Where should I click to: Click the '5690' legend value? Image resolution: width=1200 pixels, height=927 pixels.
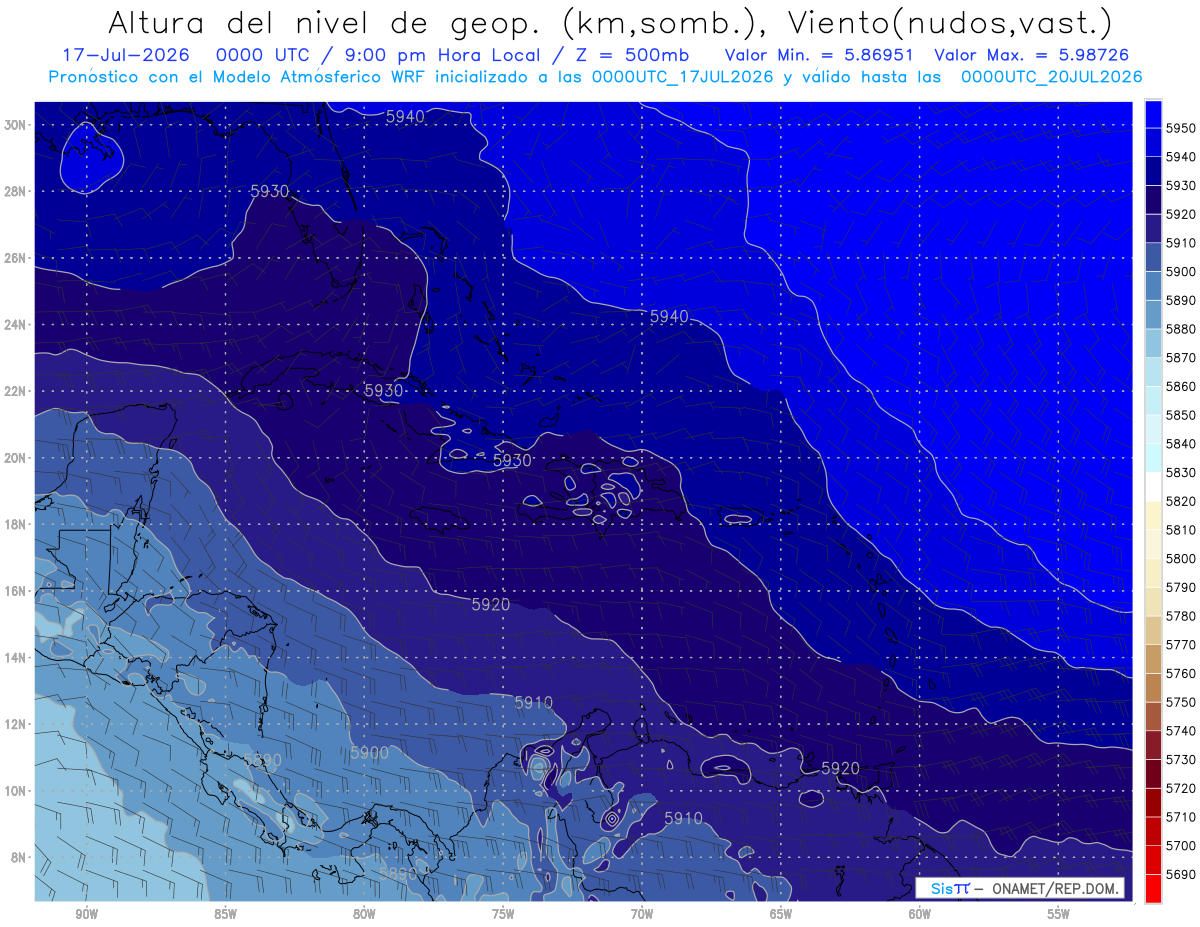tap(1180, 874)
